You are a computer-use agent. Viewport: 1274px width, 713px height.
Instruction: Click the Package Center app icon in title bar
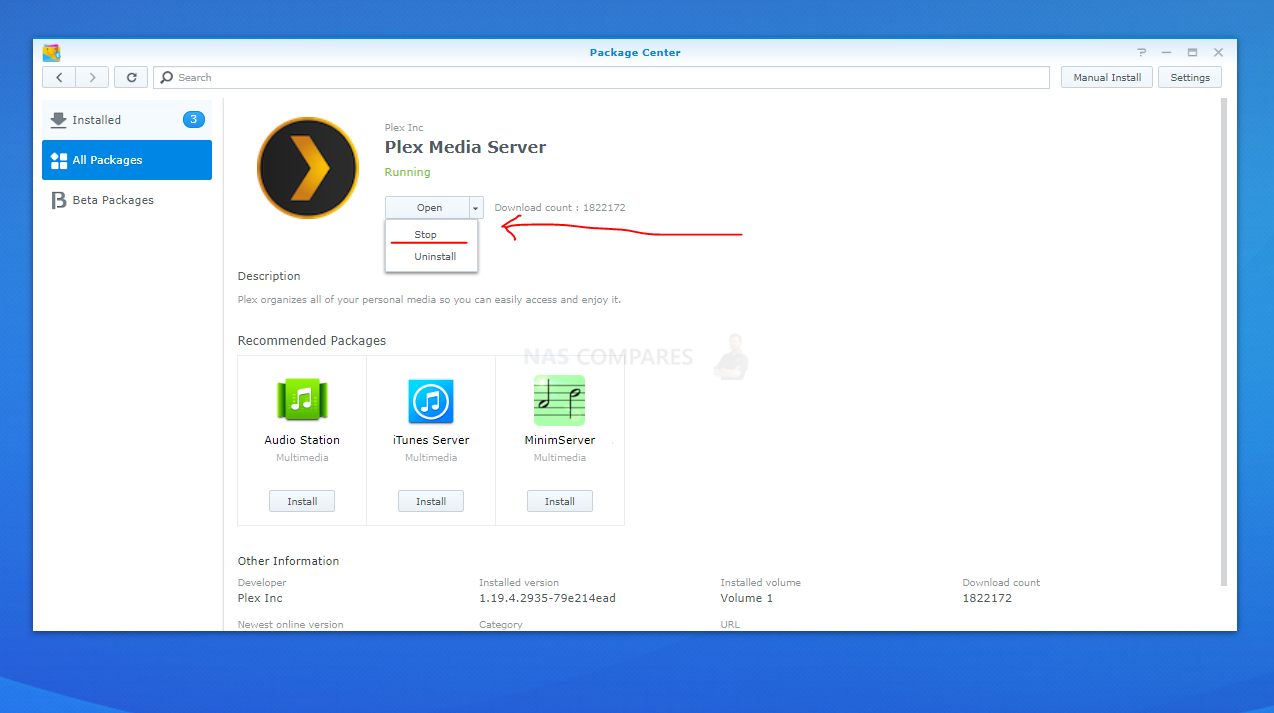coord(51,53)
